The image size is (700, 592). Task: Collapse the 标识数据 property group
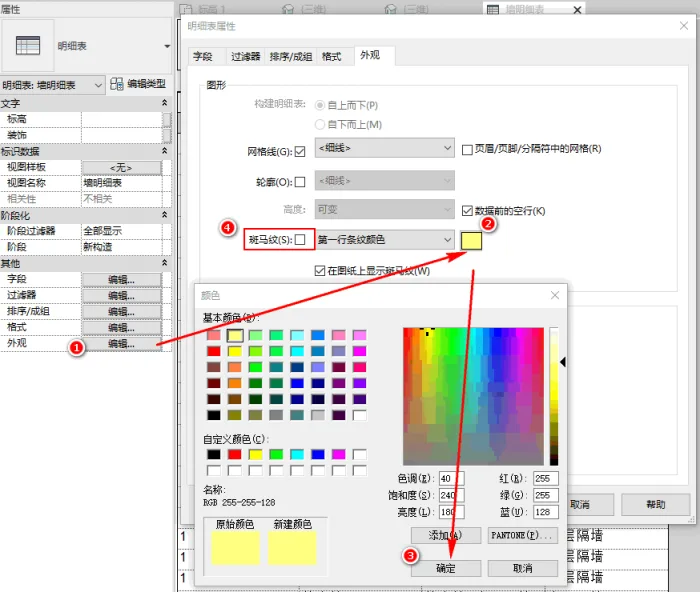(x=164, y=151)
